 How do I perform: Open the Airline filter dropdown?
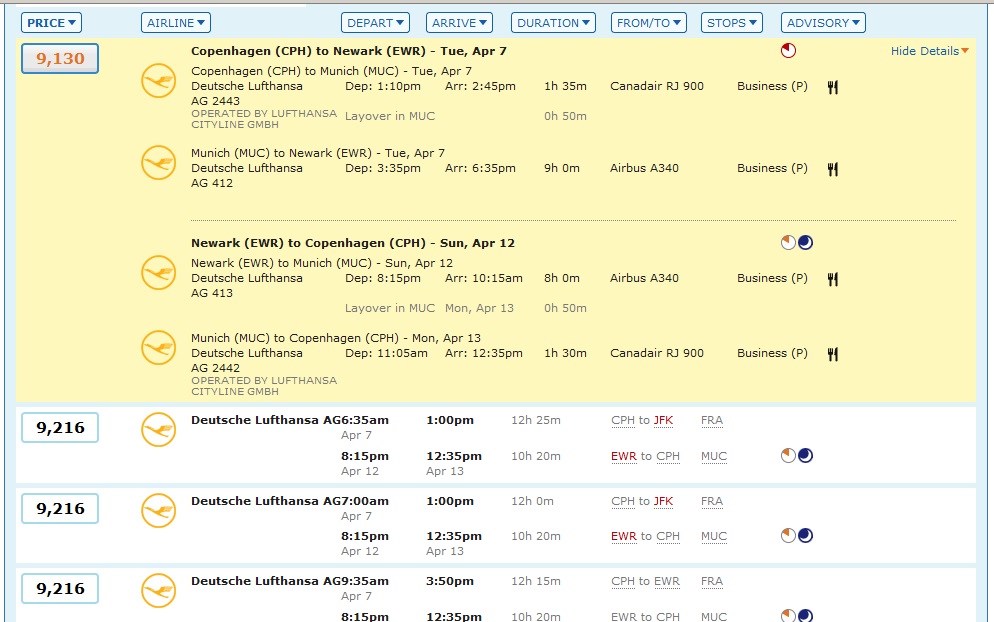click(x=176, y=23)
